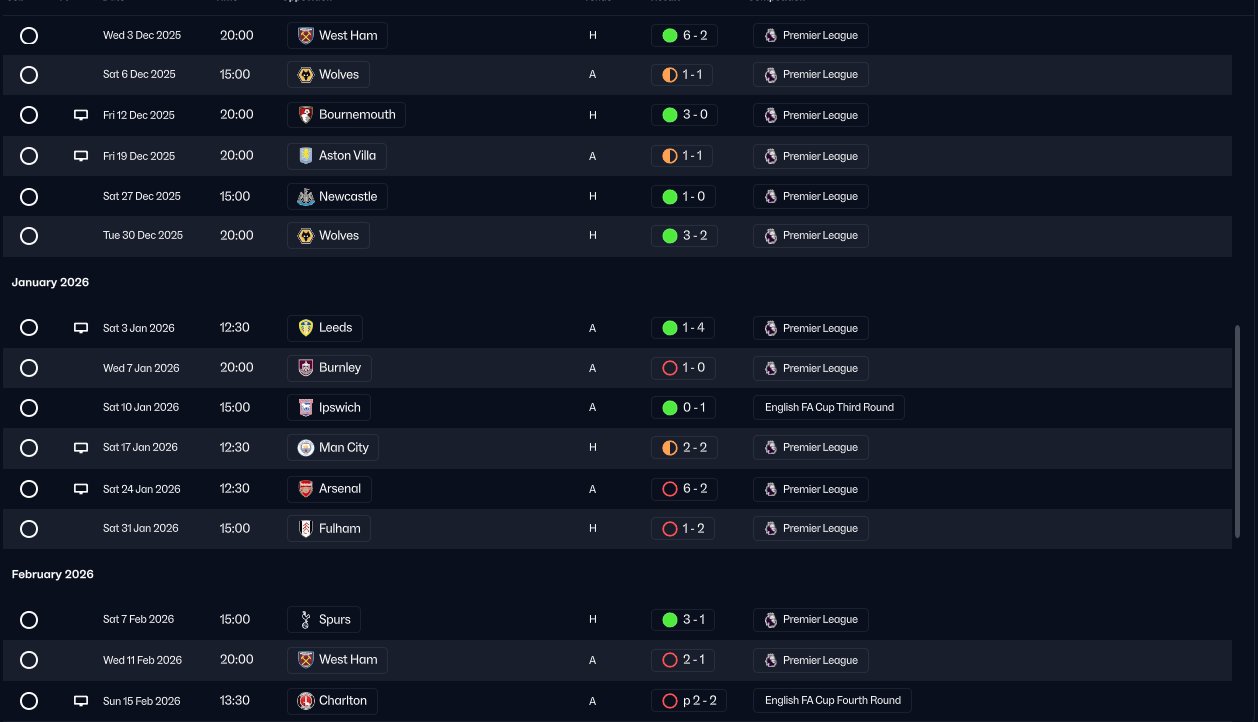The image size is (1258, 722).
Task: Click the January 2026 month header
Action: tap(50, 283)
